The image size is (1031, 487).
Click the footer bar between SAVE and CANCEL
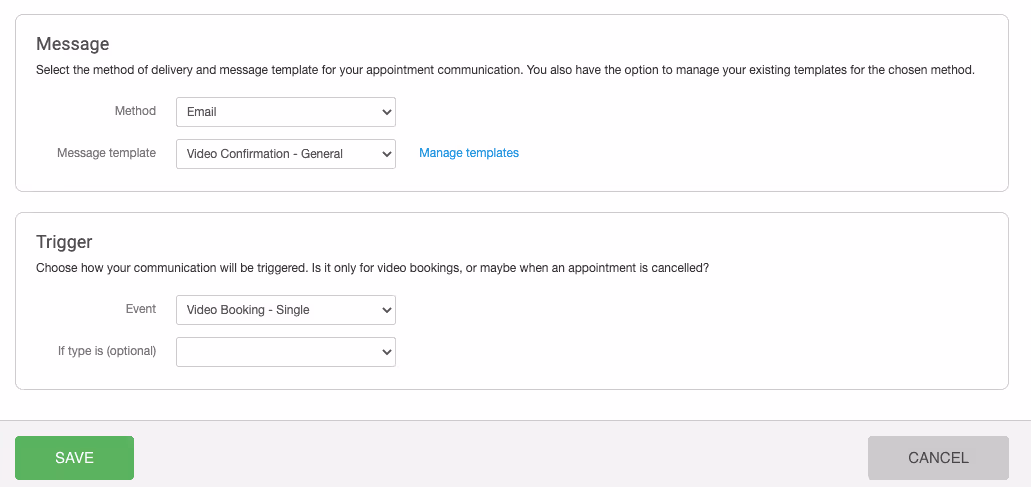pyautogui.click(x=500, y=458)
